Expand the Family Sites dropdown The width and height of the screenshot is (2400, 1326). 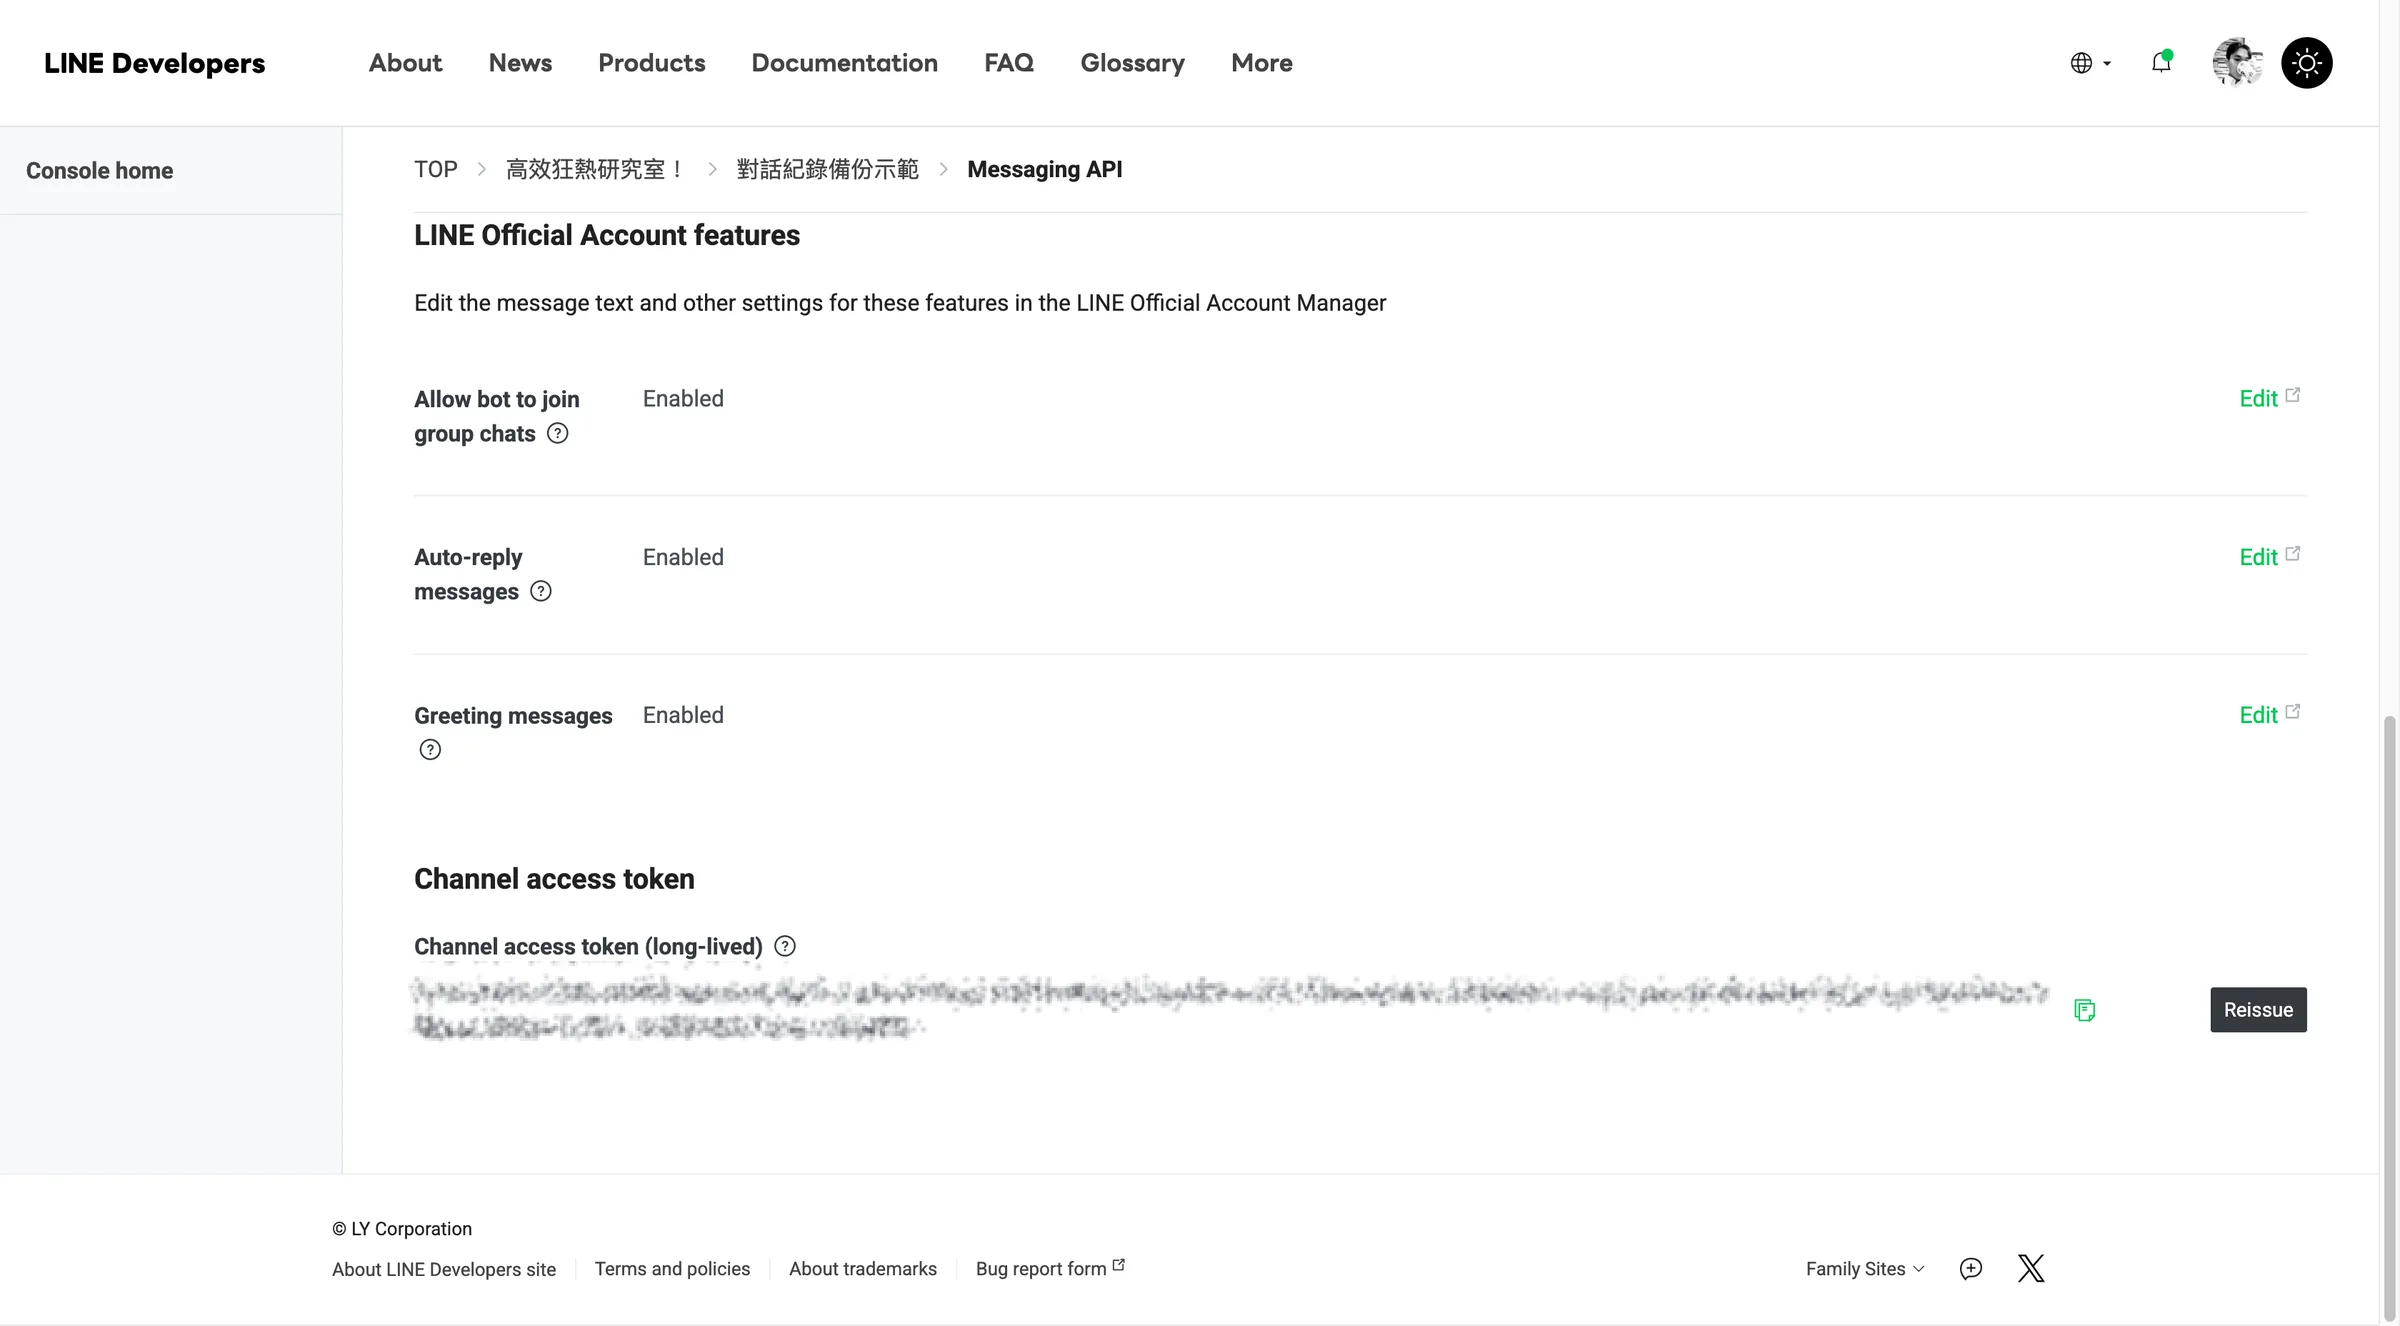pos(1865,1269)
